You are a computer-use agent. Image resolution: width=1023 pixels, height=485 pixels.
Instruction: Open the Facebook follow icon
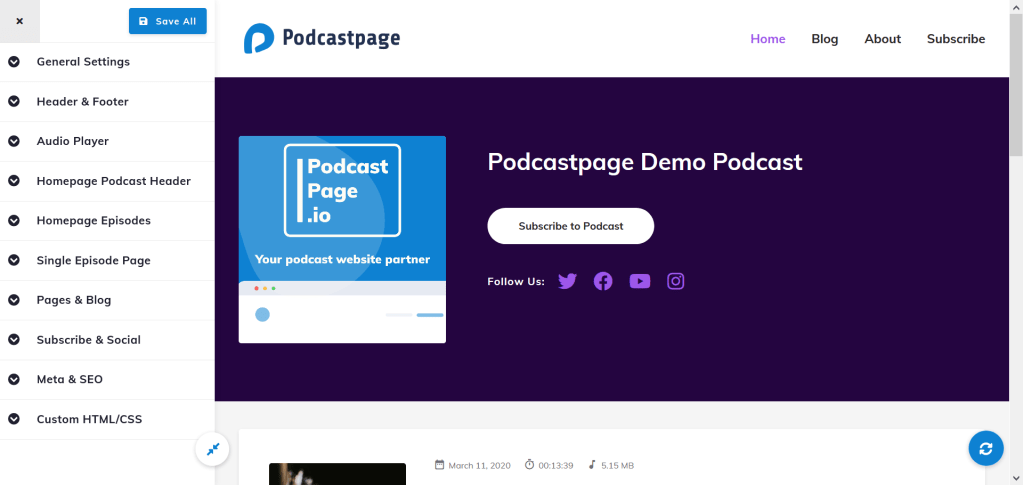coord(603,281)
